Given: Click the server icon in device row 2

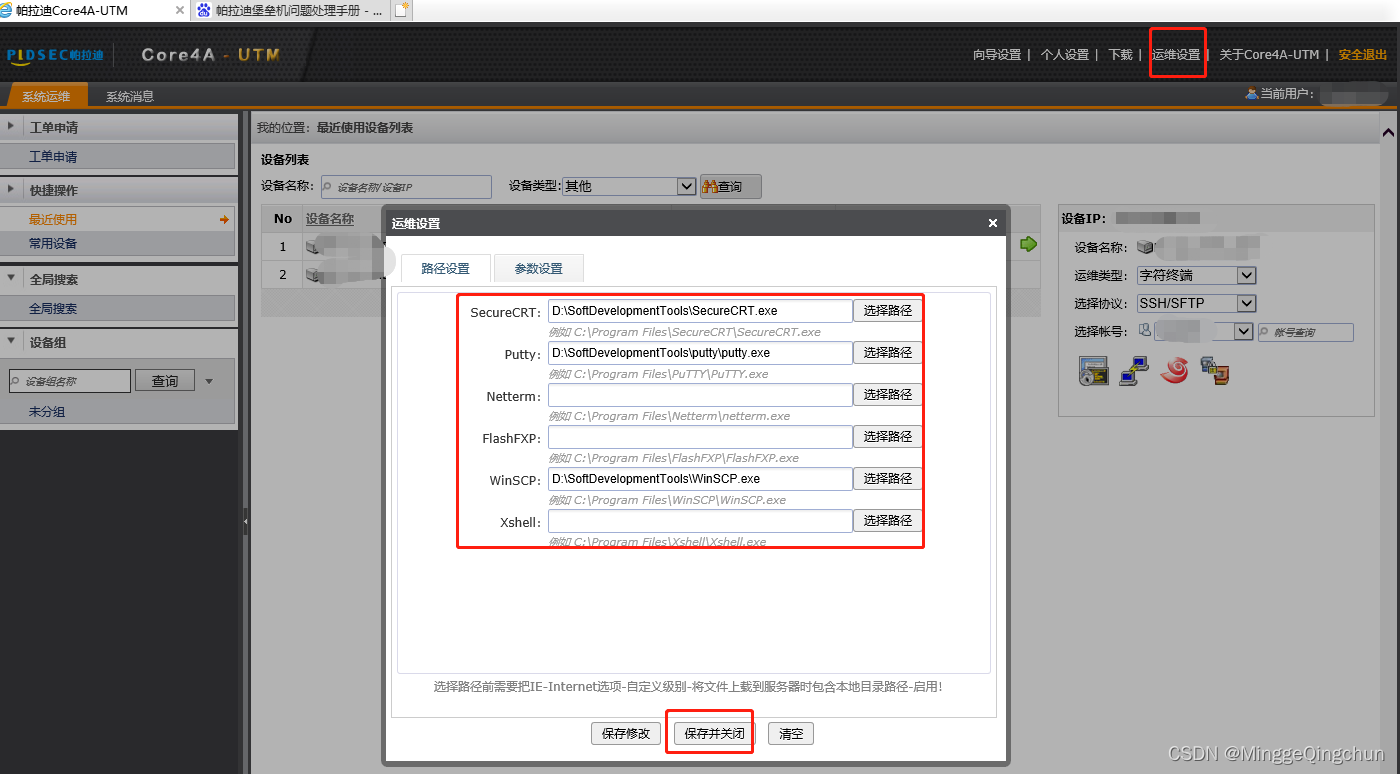Looking at the screenshot, I should pyautogui.click(x=313, y=274).
